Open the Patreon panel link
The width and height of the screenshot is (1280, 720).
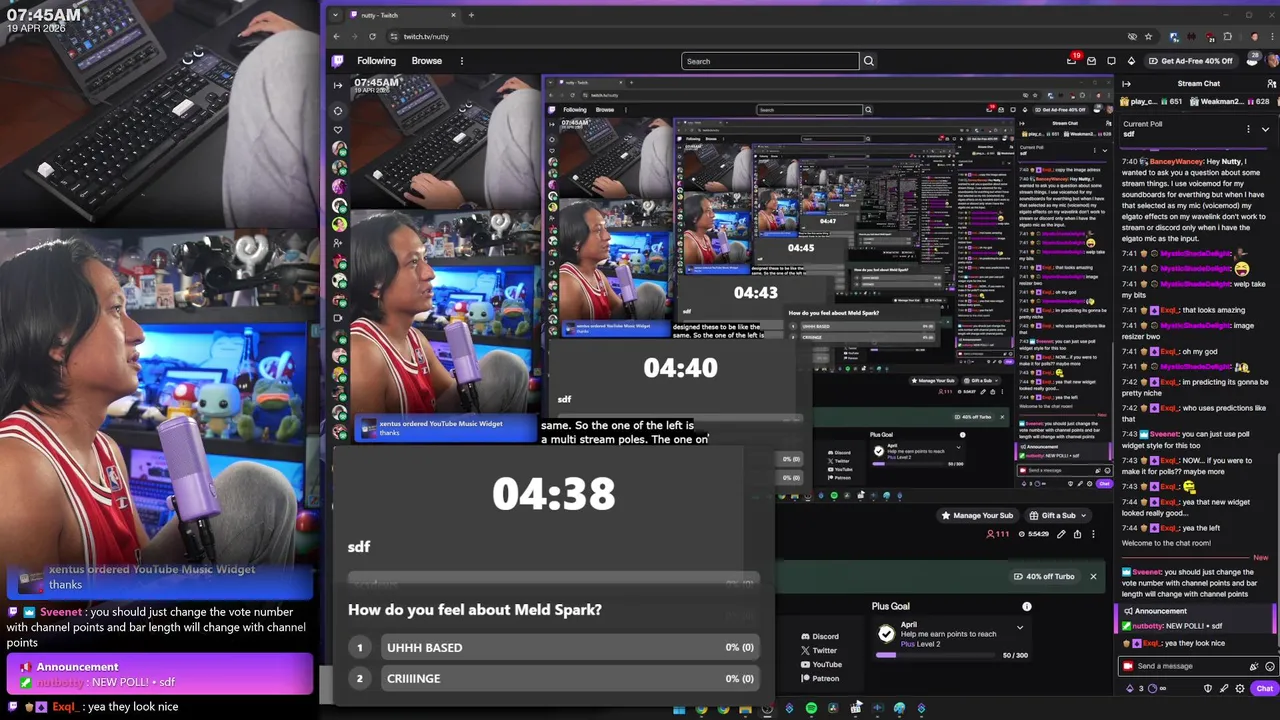point(820,678)
